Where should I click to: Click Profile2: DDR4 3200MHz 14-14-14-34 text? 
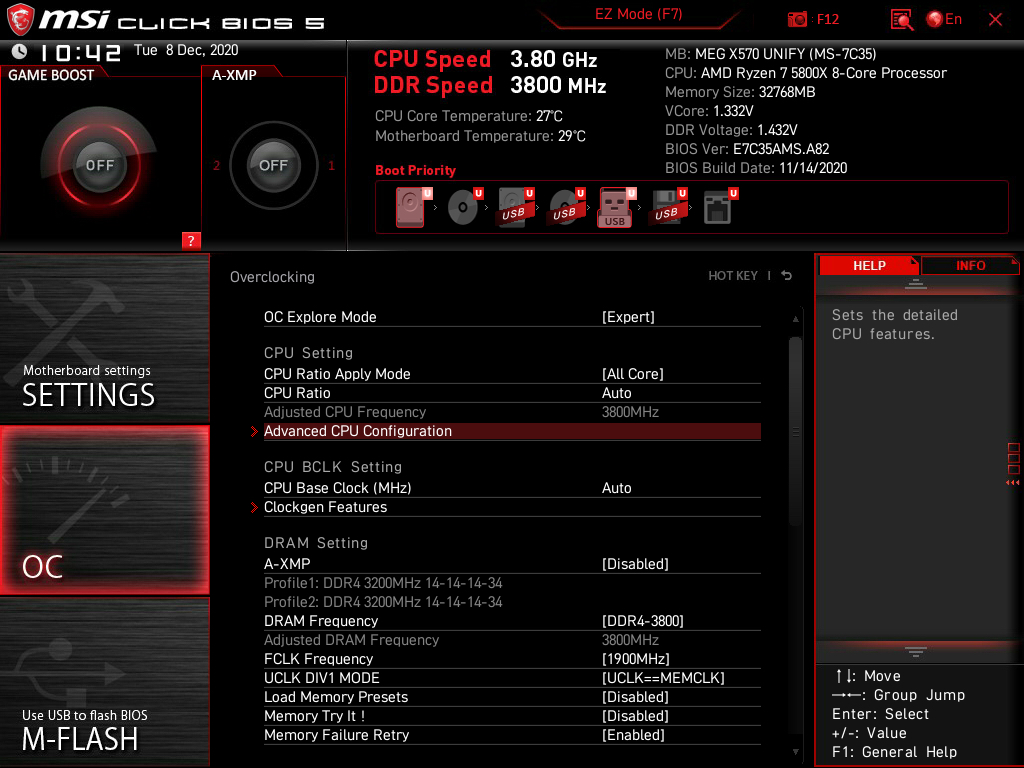click(x=383, y=601)
